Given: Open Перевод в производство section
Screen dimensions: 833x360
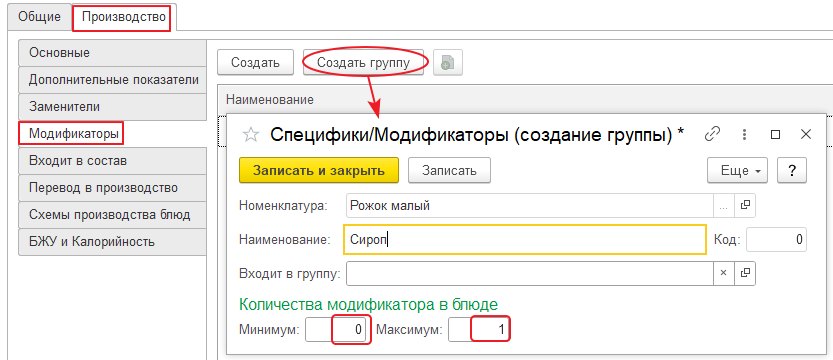Looking at the screenshot, I should 112,188.
